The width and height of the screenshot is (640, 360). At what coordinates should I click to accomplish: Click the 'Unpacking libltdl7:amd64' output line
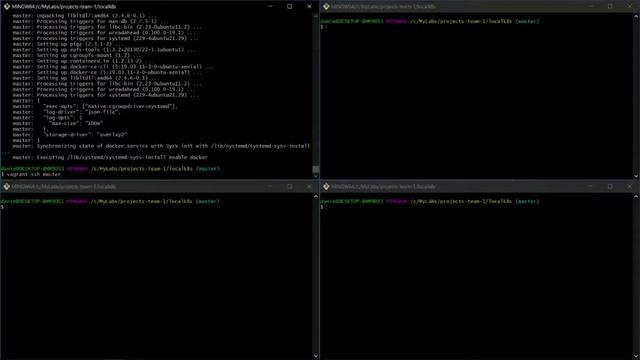pyautogui.click(x=84, y=16)
